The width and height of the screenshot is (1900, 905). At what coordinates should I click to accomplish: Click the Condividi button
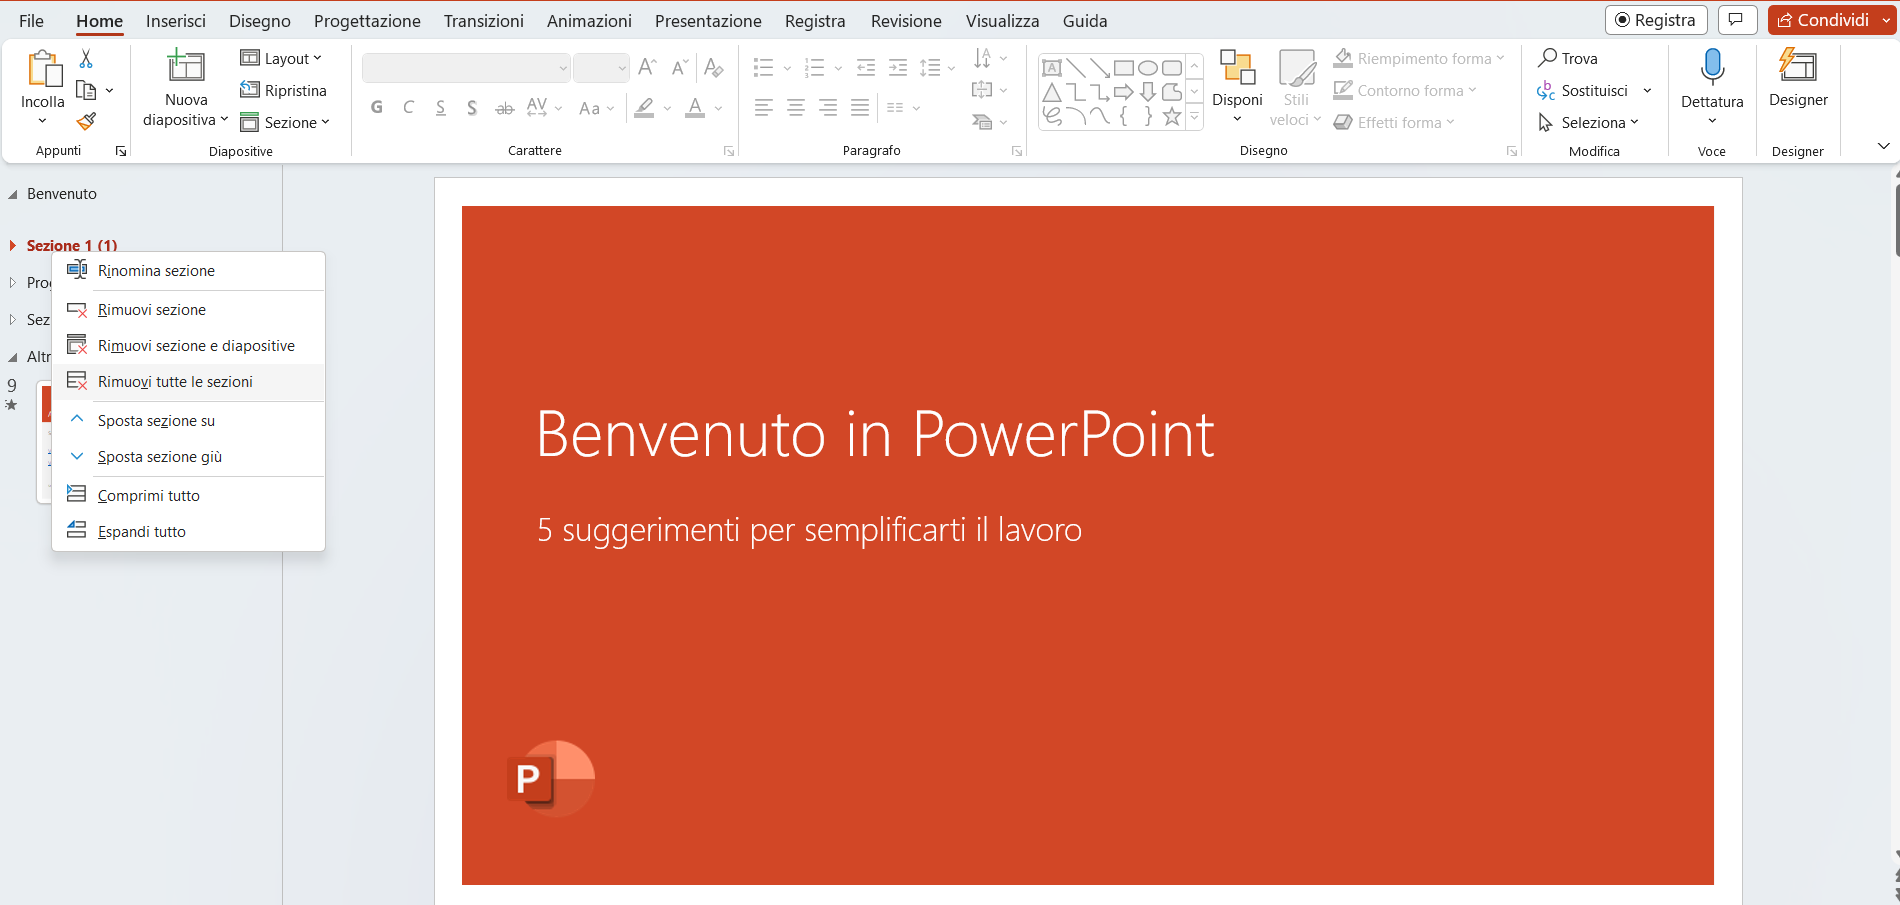coord(1830,19)
